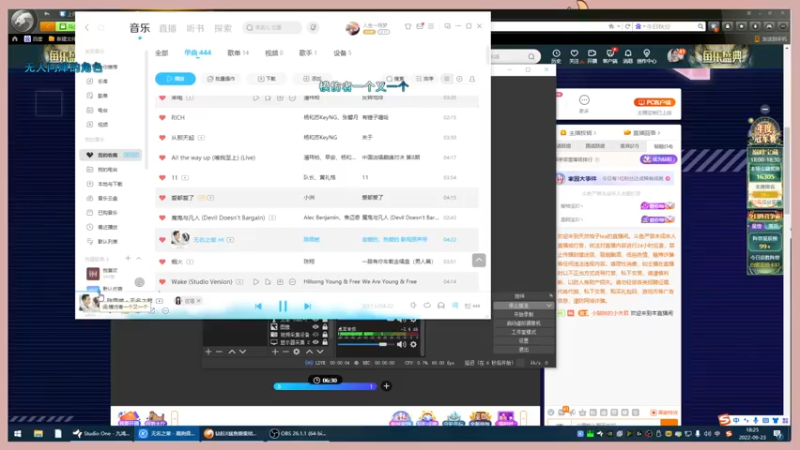Viewport: 800px width, 450px height.
Task: Switch to the 全部 favorites tab
Action: tap(162, 53)
